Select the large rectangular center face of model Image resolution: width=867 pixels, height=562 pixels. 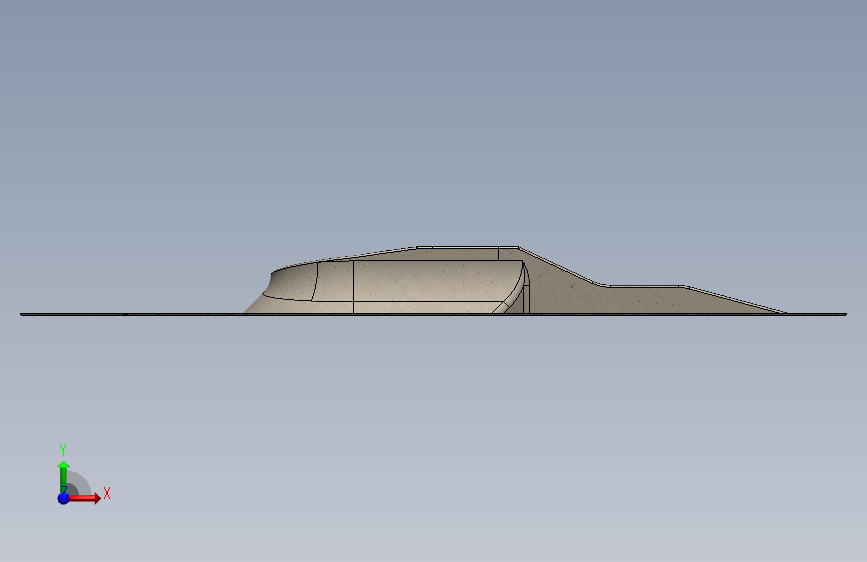[x=434, y=281]
